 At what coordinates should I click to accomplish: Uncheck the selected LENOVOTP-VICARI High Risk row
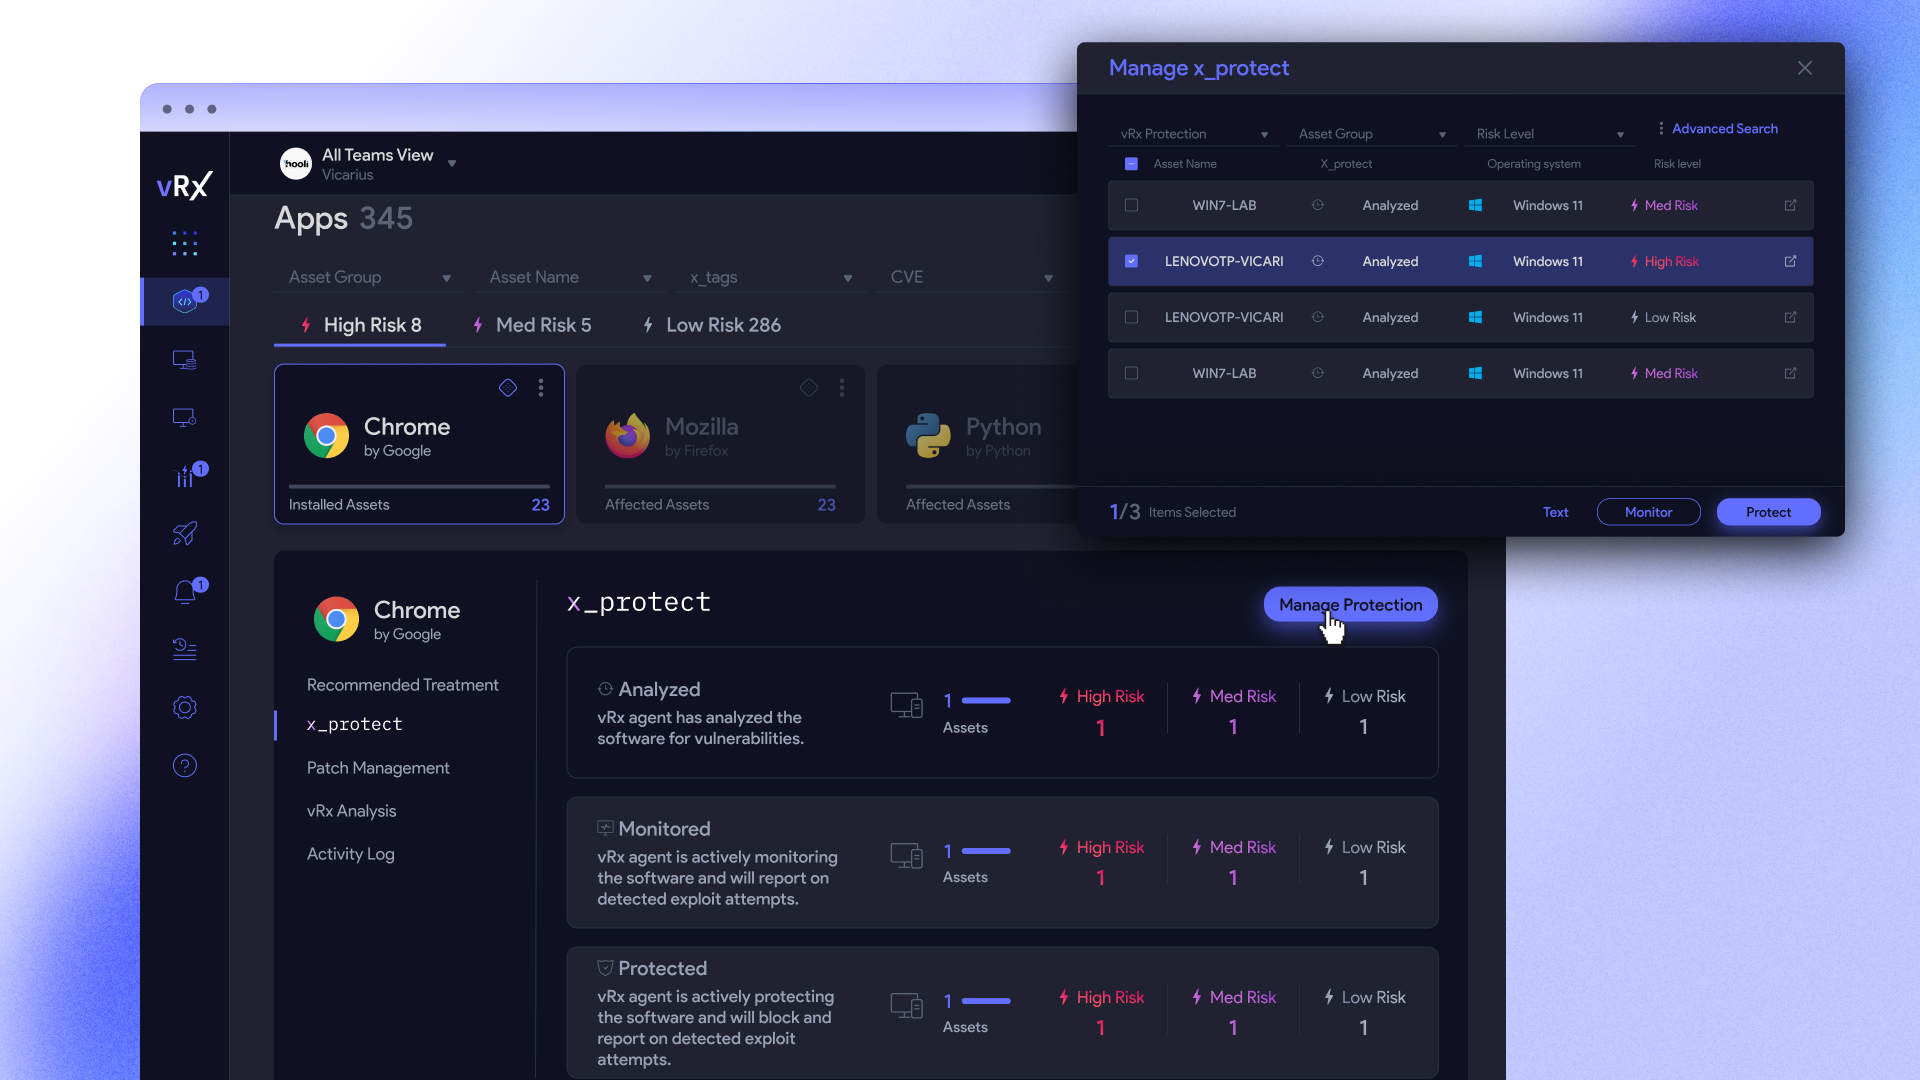click(1131, 261)
